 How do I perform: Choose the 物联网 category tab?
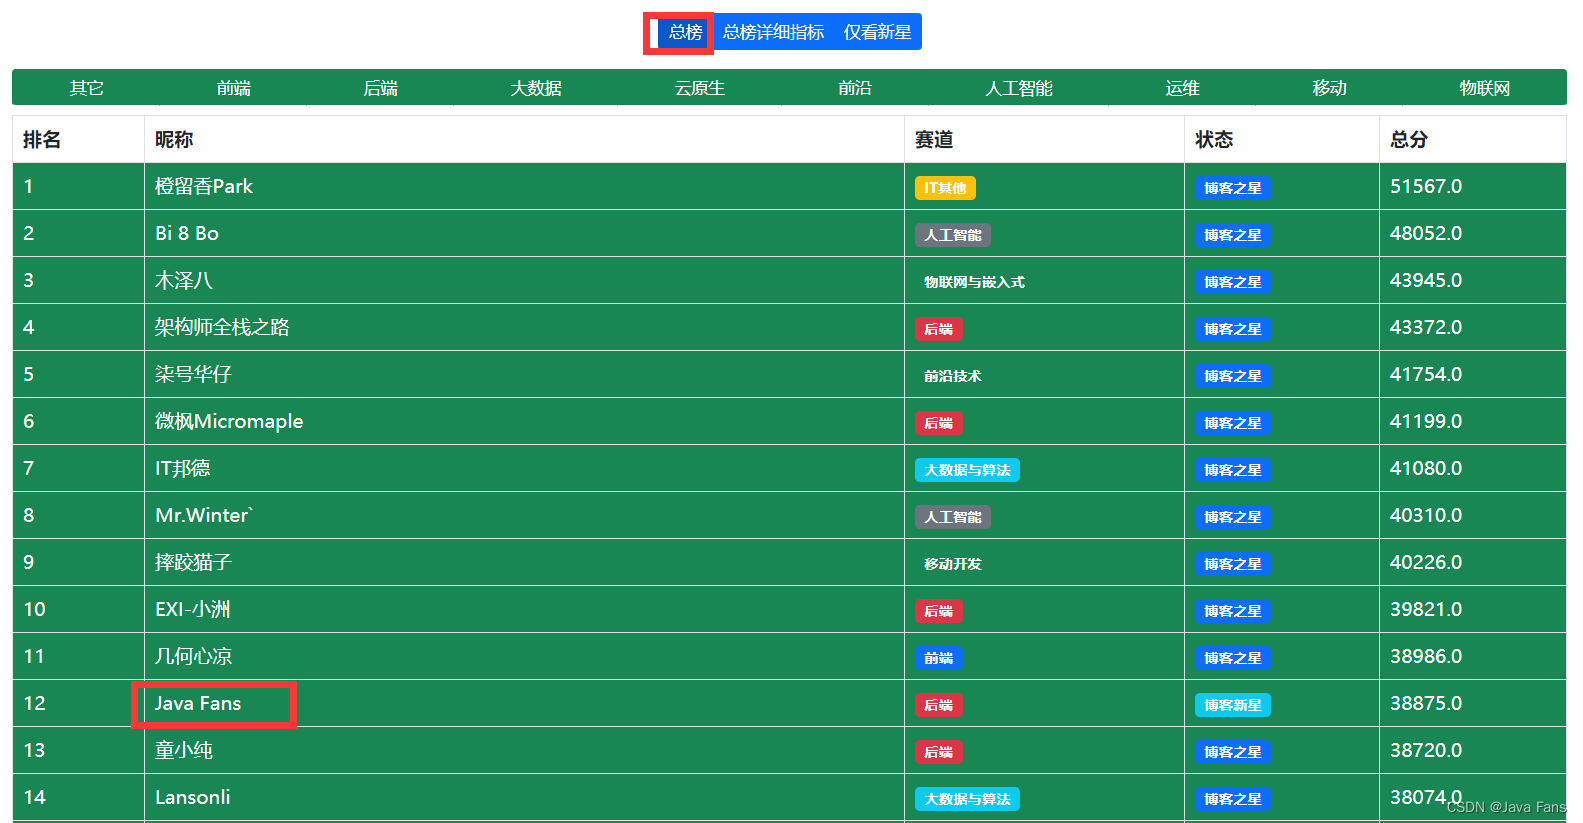click(x=1484, y=88)
